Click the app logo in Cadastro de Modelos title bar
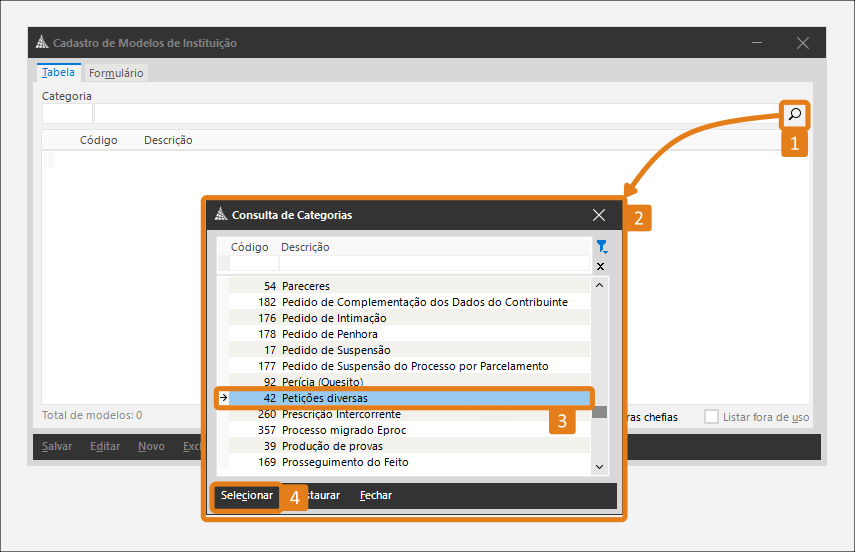The height and width of the screenshot is (552, 855). [41, 43]
